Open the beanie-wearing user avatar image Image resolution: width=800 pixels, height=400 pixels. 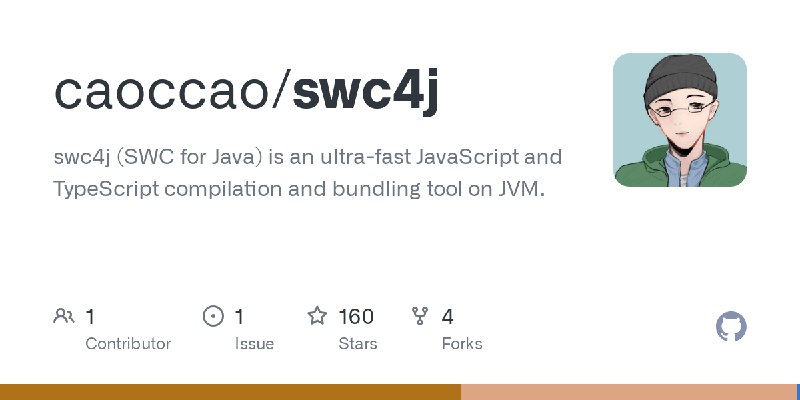point(680,120)
